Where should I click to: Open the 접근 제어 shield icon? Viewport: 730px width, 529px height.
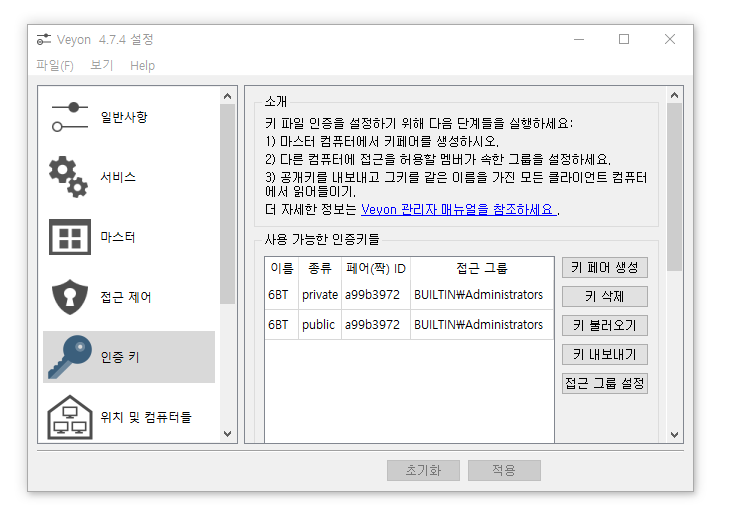point(70,297)
